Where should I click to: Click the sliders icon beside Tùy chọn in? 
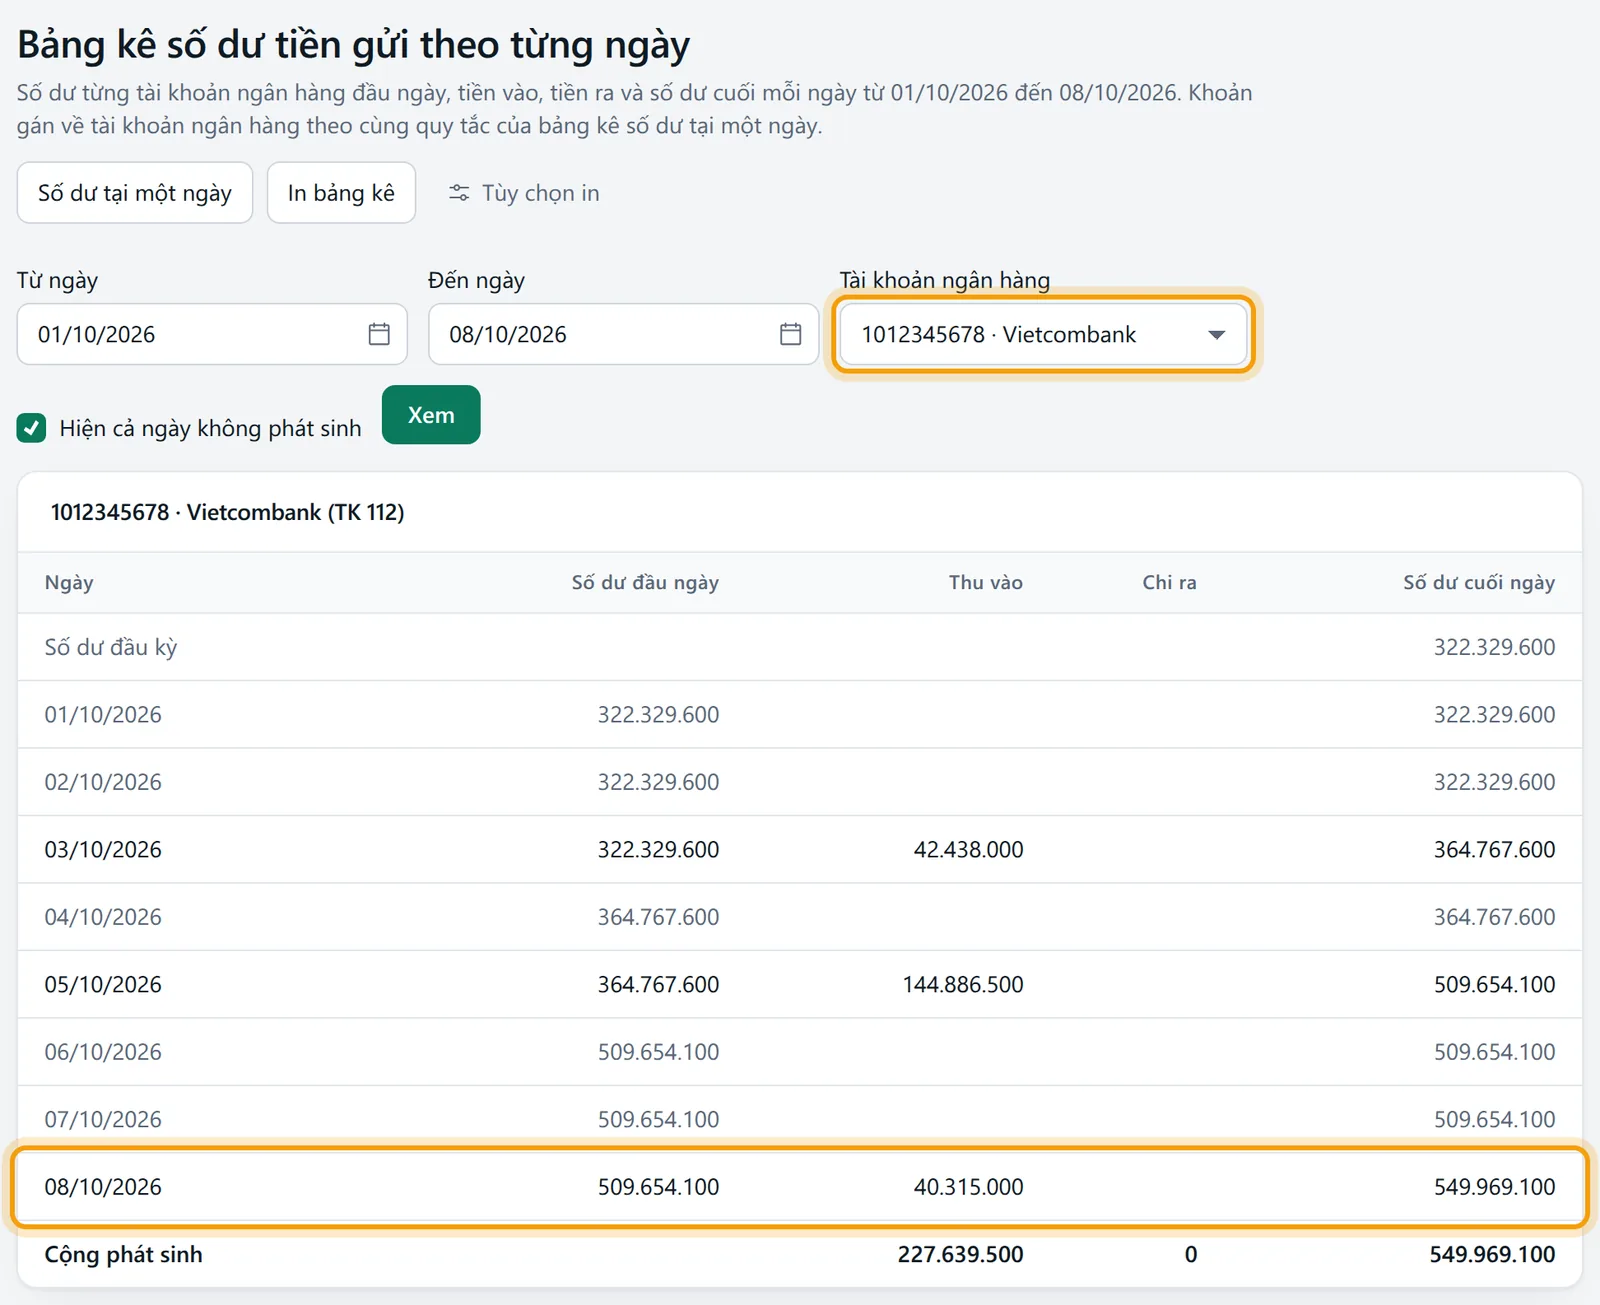pyautogui.click(x=459, y=193)
